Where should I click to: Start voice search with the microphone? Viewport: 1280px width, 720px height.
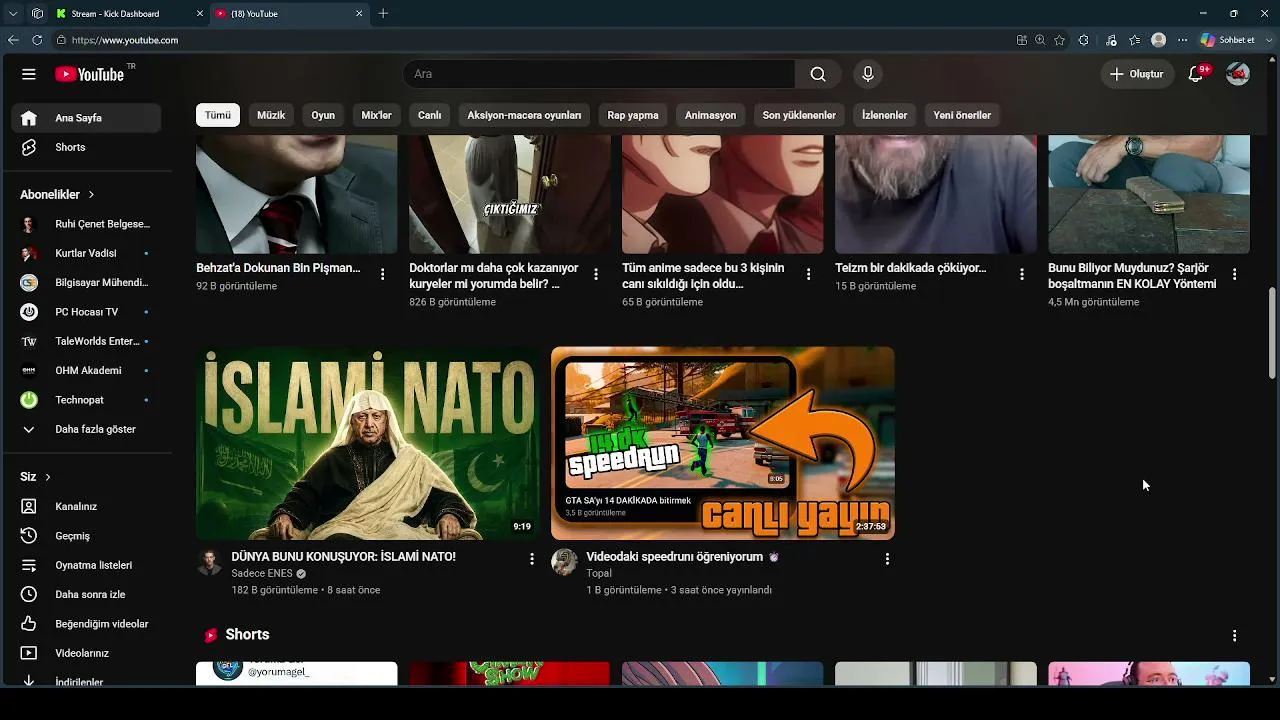[x=868, y=74]
